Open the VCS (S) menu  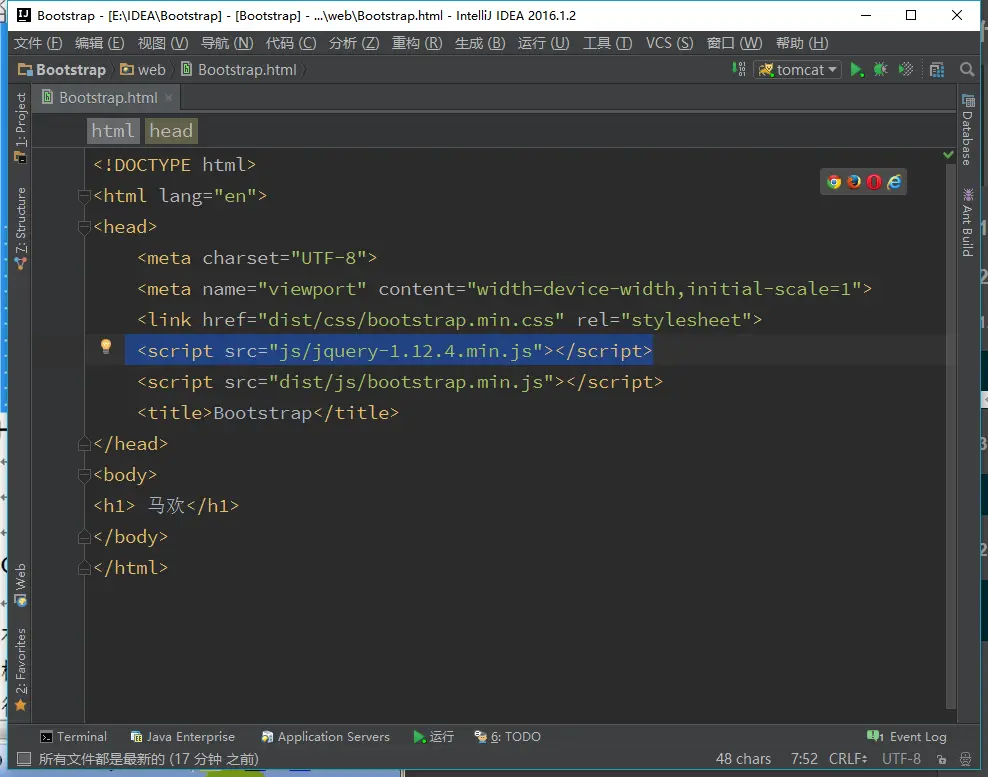pyautogui.click(x=669, y=43)
